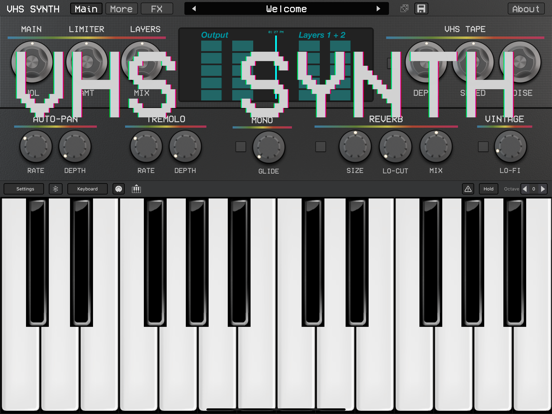The image size is (552, 414).
Task: Click the Reverb Size knob
Action: pyautogui.click(x=355, y=146)
